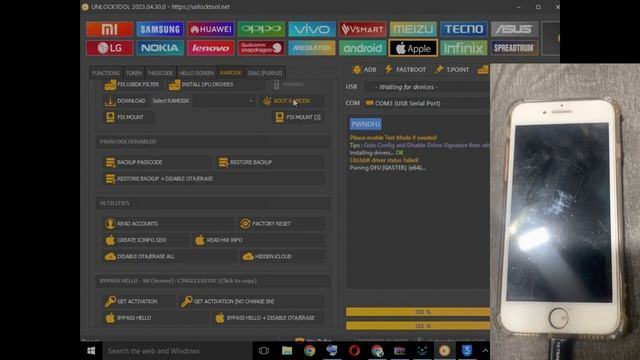Copy the Bypass Hello serial number text

tap(178, 281)
